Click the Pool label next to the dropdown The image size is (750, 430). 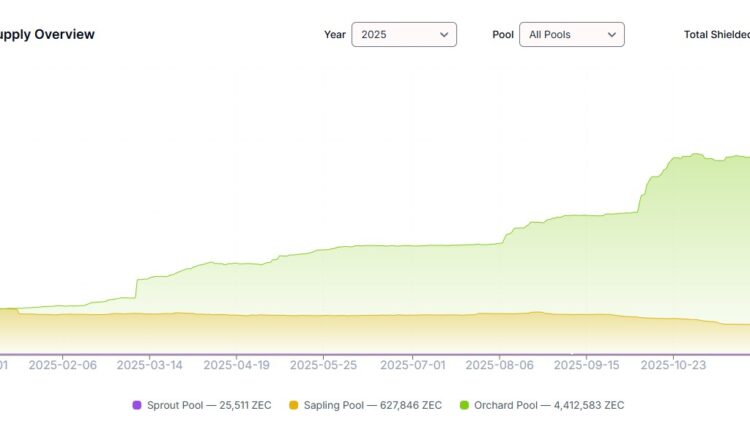[503, 34]
